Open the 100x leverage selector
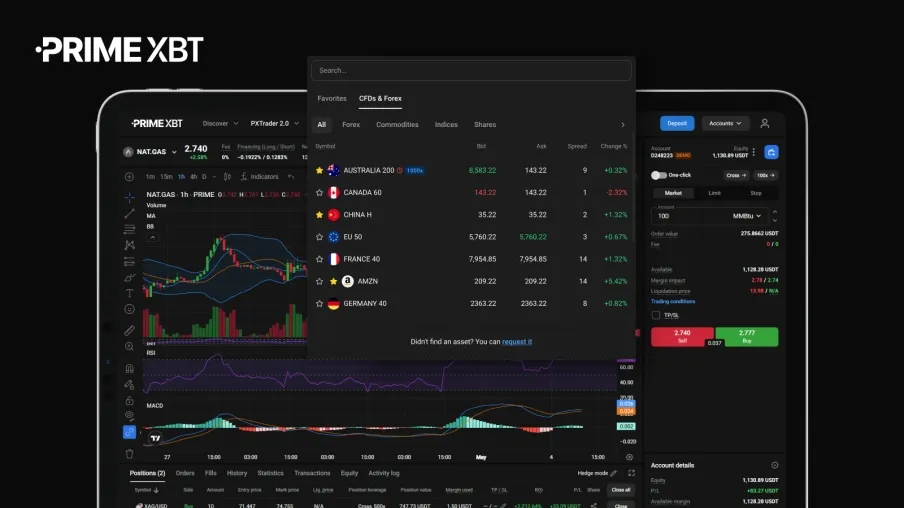 (x=766, y=175)
